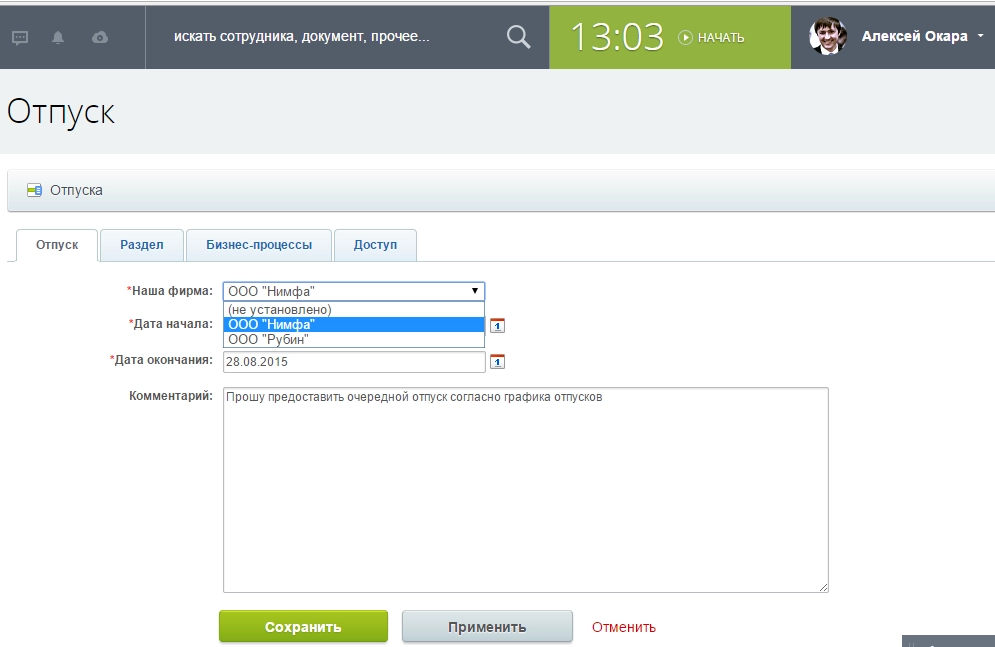Image resolution: width=995 pixels, height=647 pixels.
Task: Open calendar picker for end date
Action: [x=497, y=361]
